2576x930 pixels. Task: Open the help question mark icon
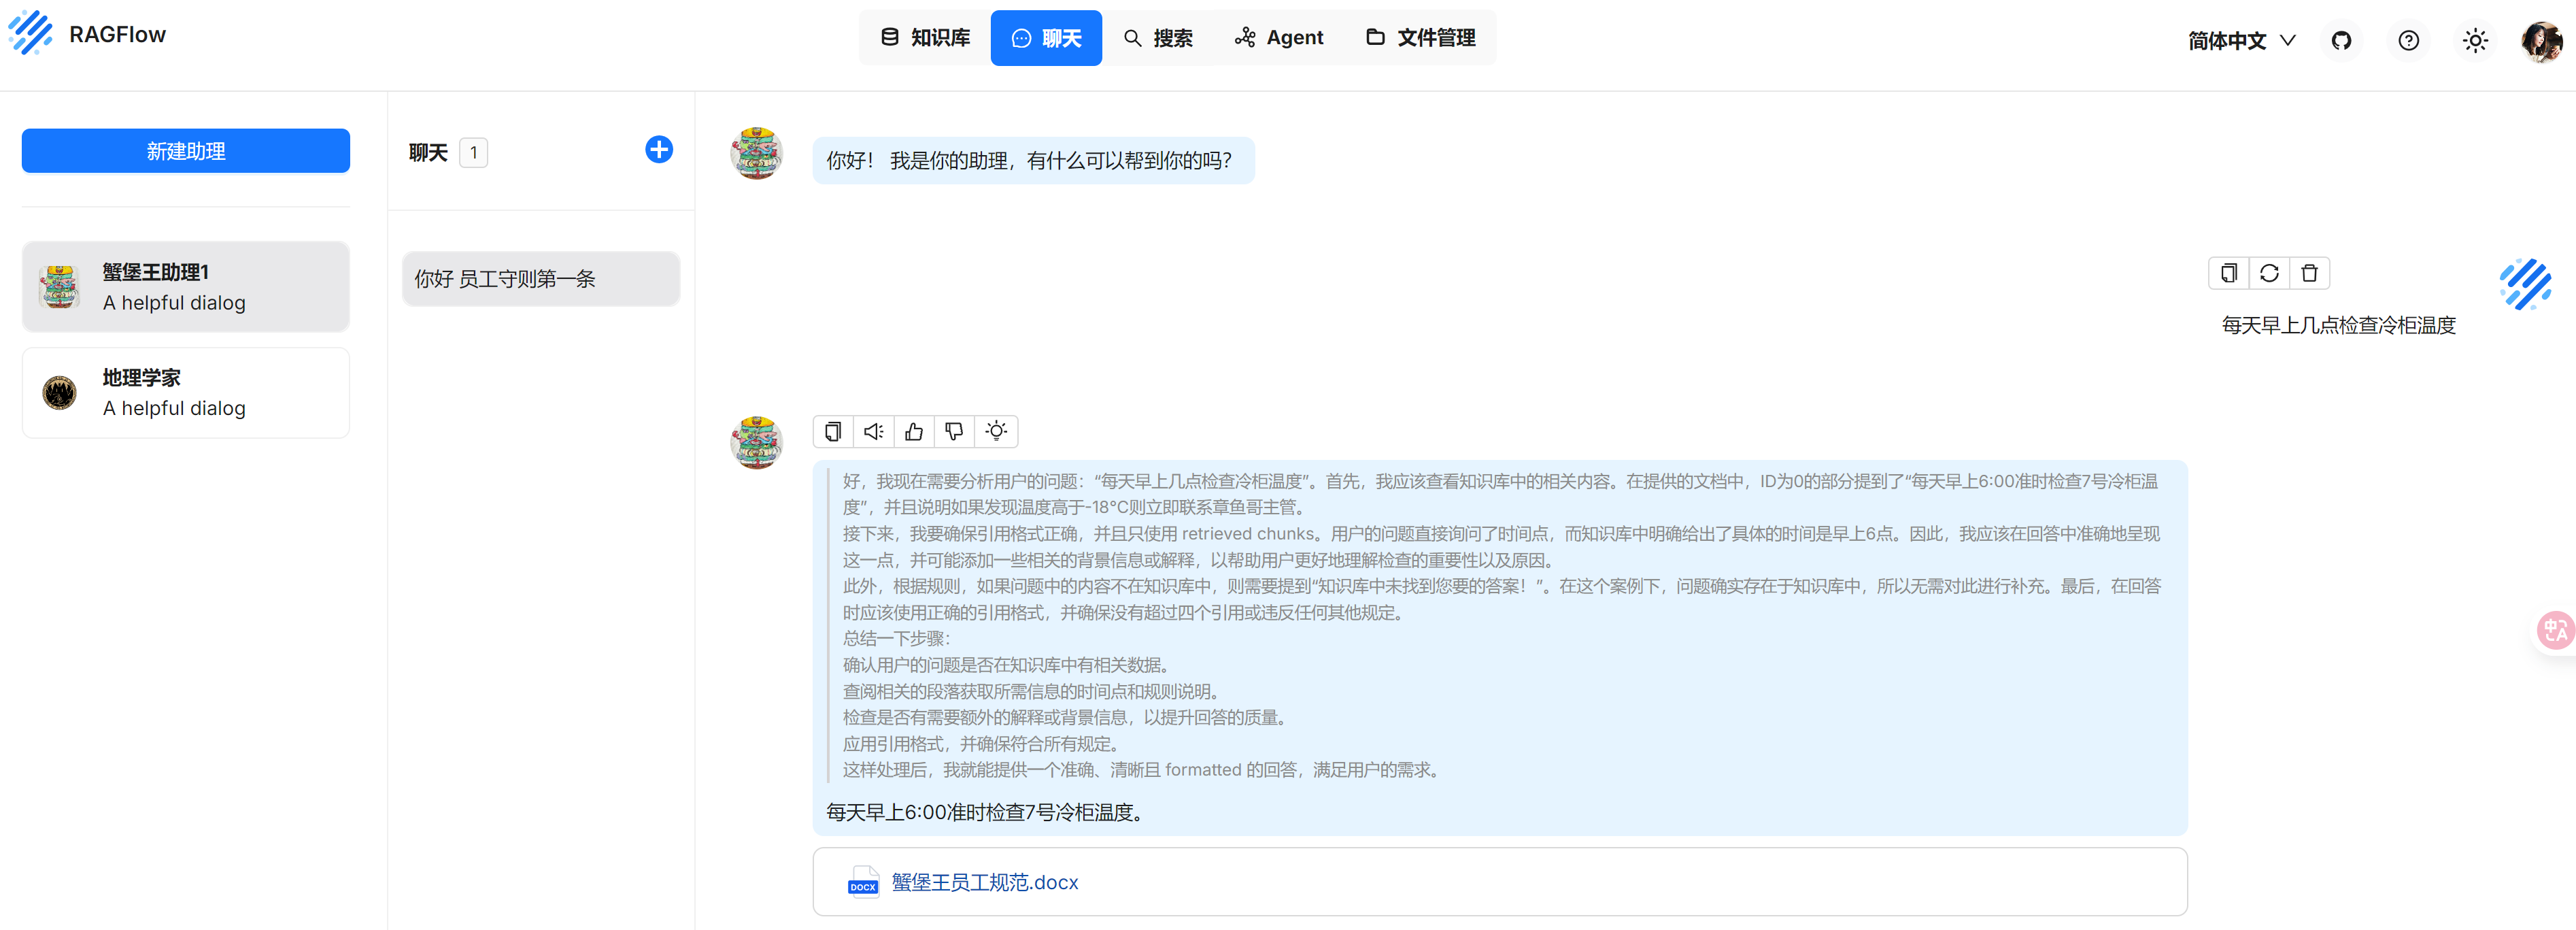coord(2408,40)
